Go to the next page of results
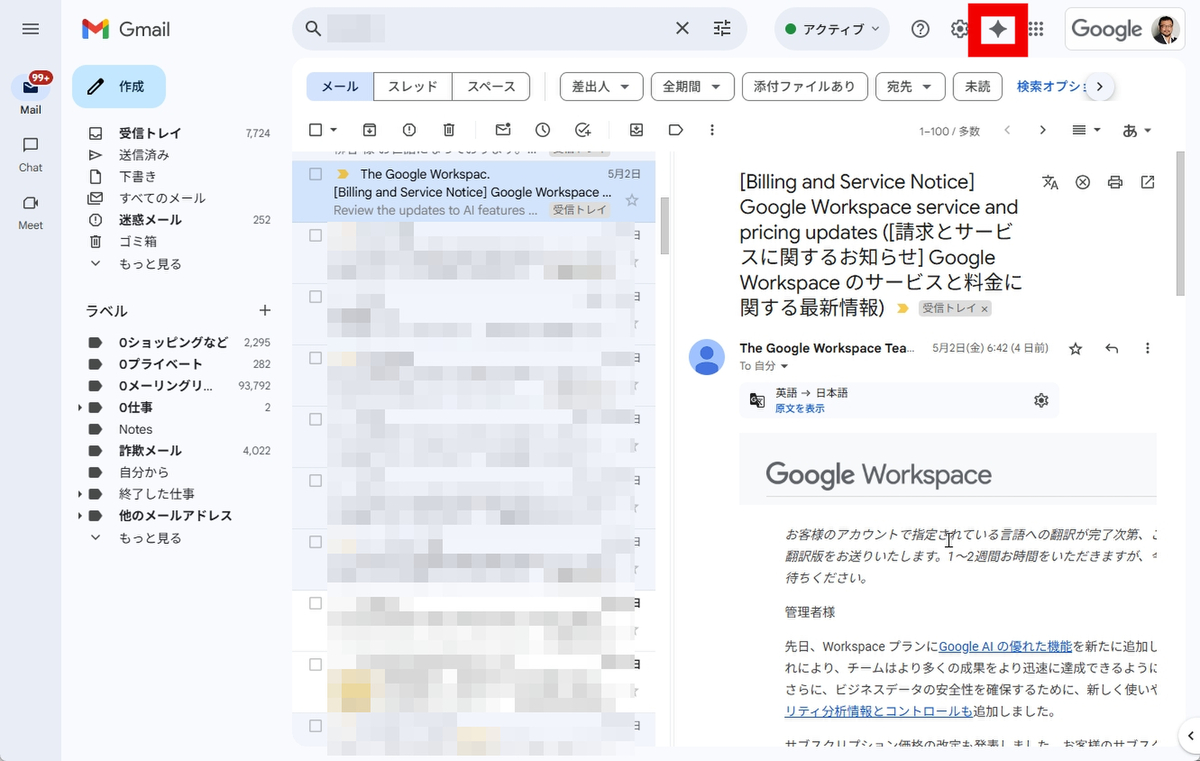This screenshot has height=761, width=1200. (1043, 130)
